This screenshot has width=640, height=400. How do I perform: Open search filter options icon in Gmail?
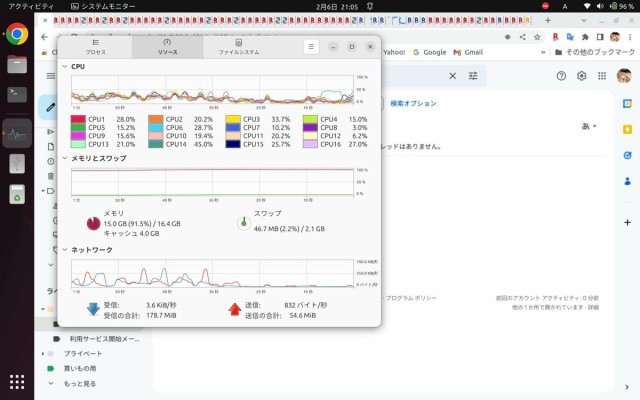click(473, 76)
